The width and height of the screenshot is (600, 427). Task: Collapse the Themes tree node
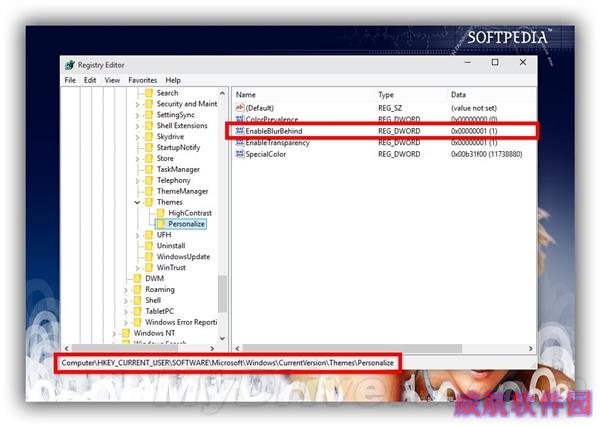tap(137, 202)
